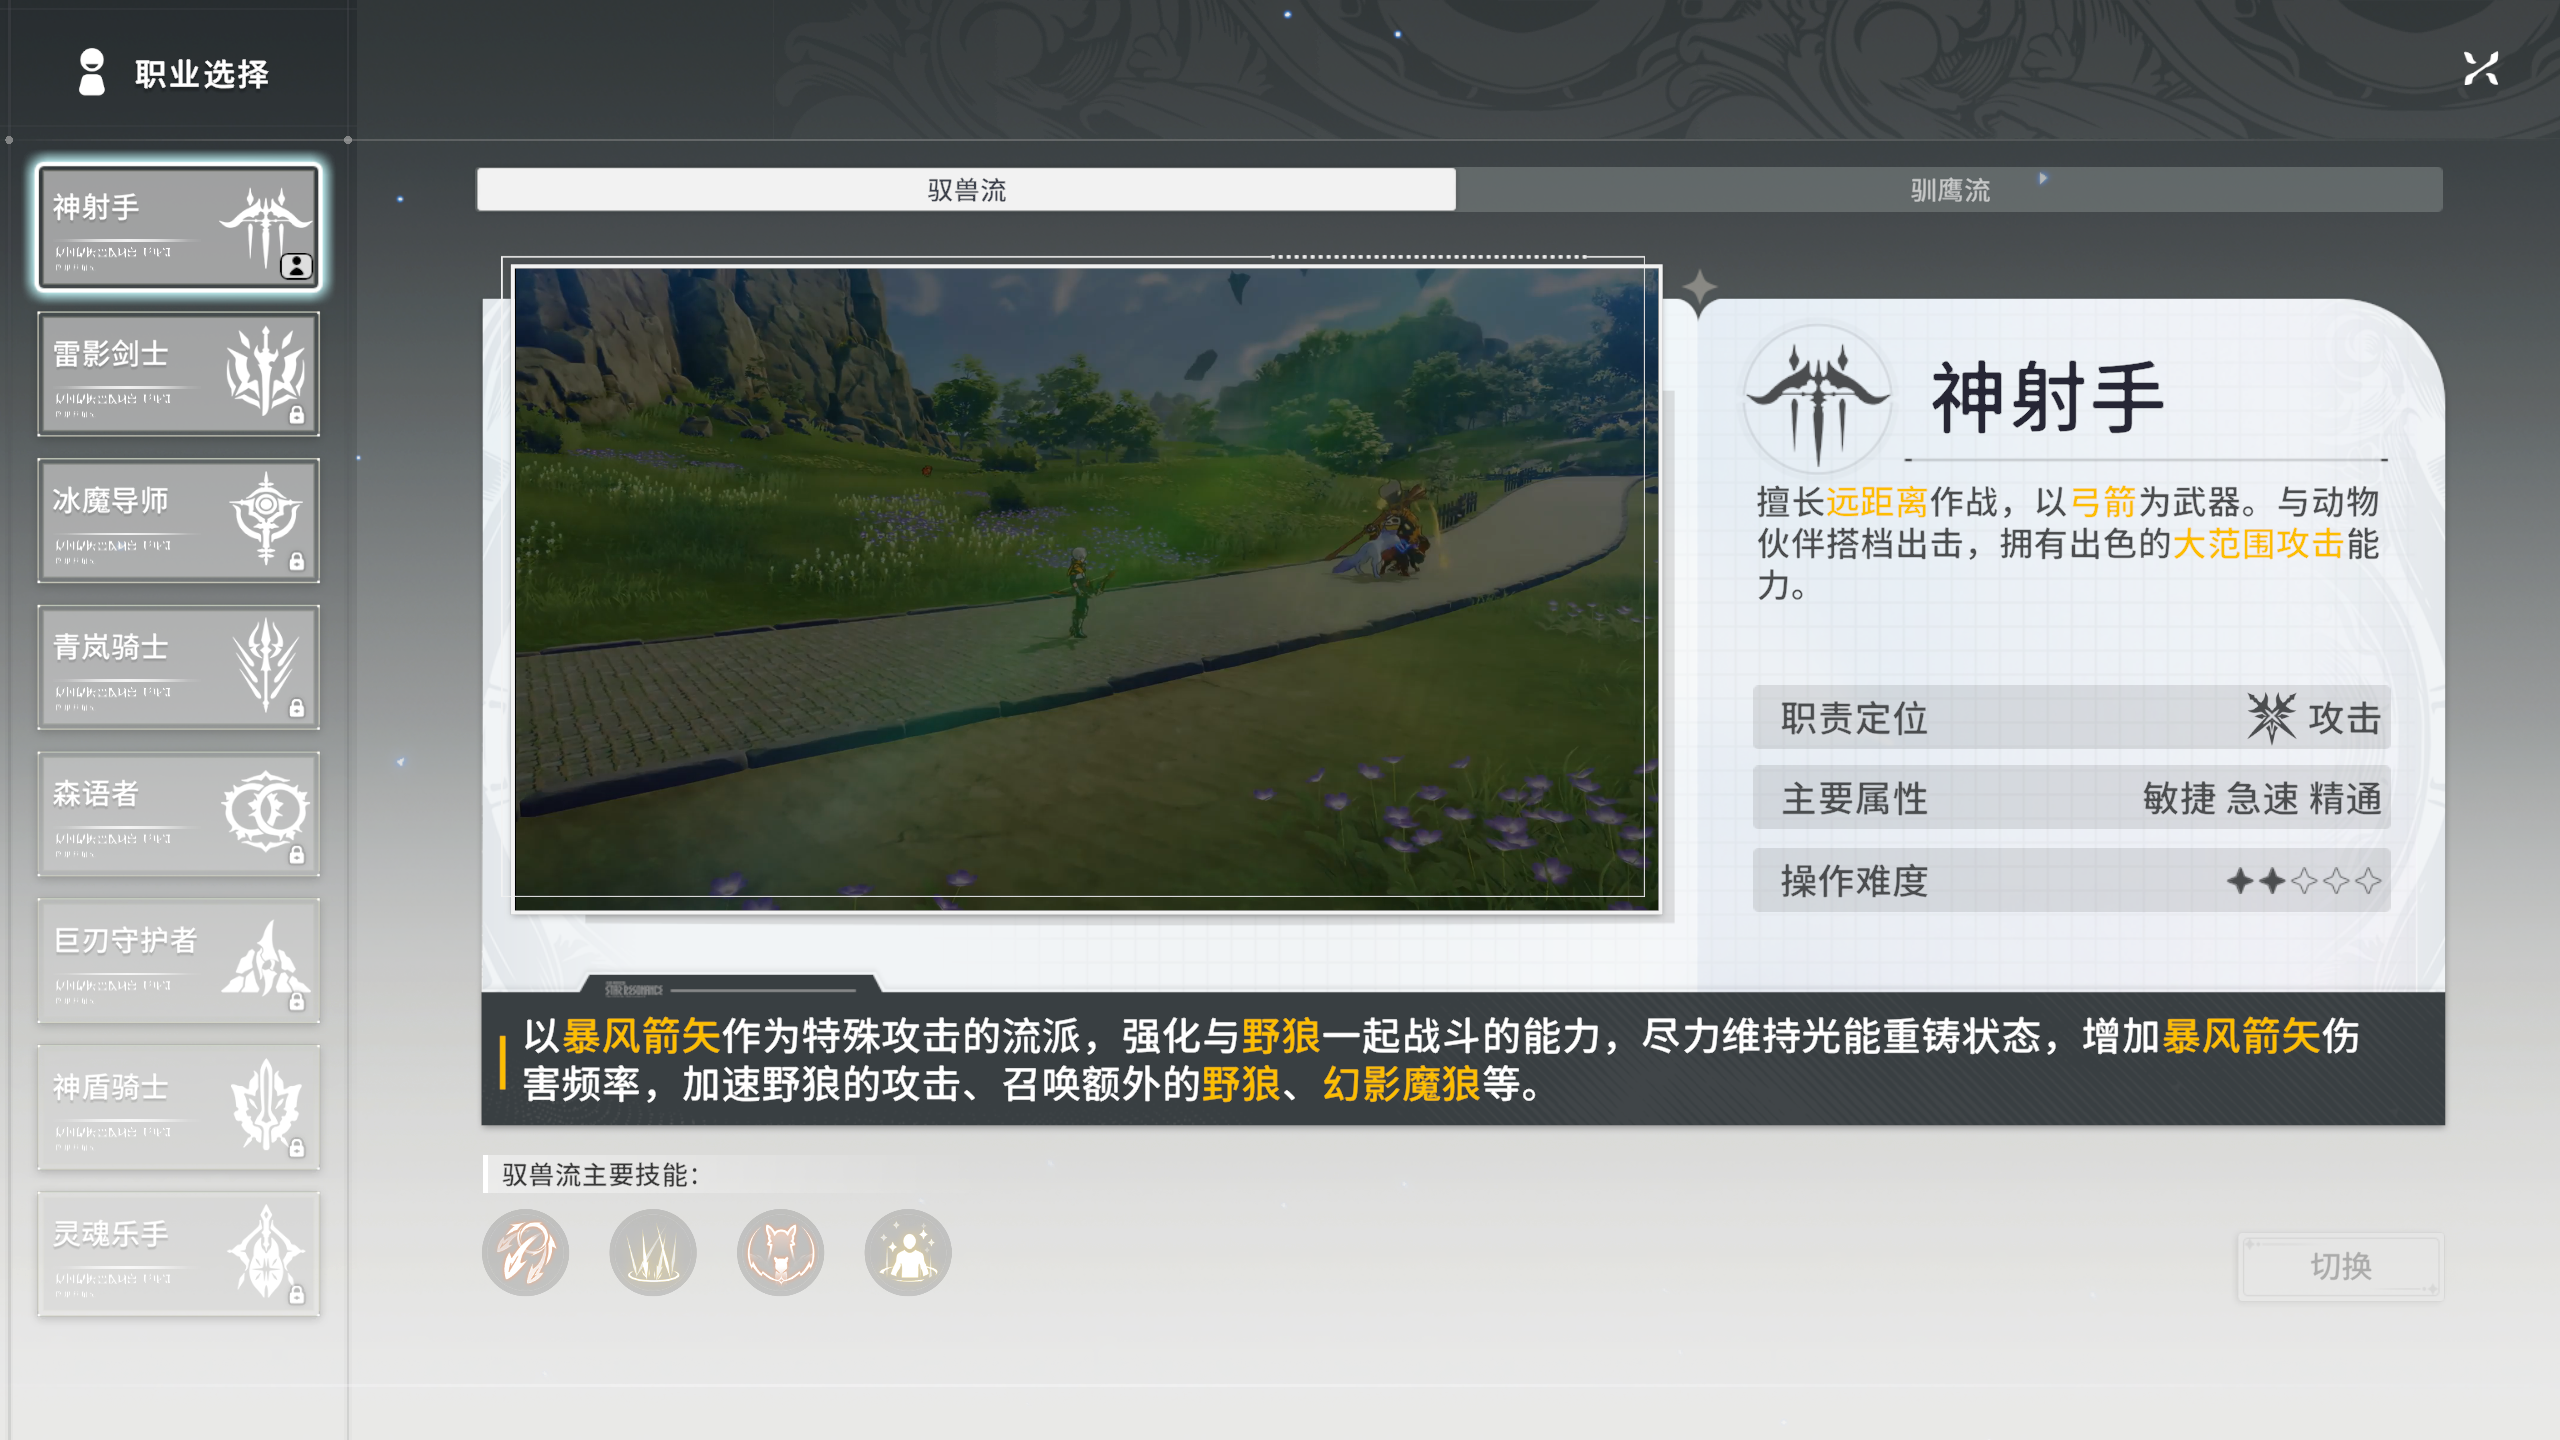The image size is (2560, 1440).
Task: Open the 森语者 class card
Action: click(178, 814)
